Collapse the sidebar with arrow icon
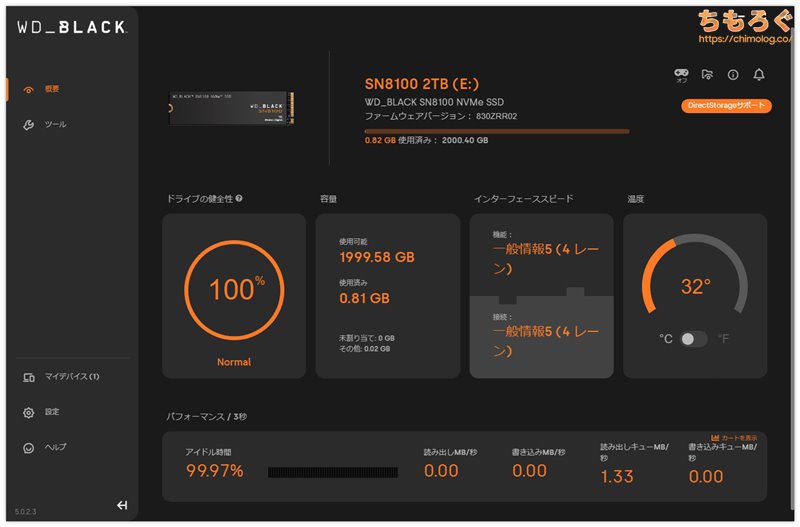The image size is (800, 527). (x=122, y=505)
